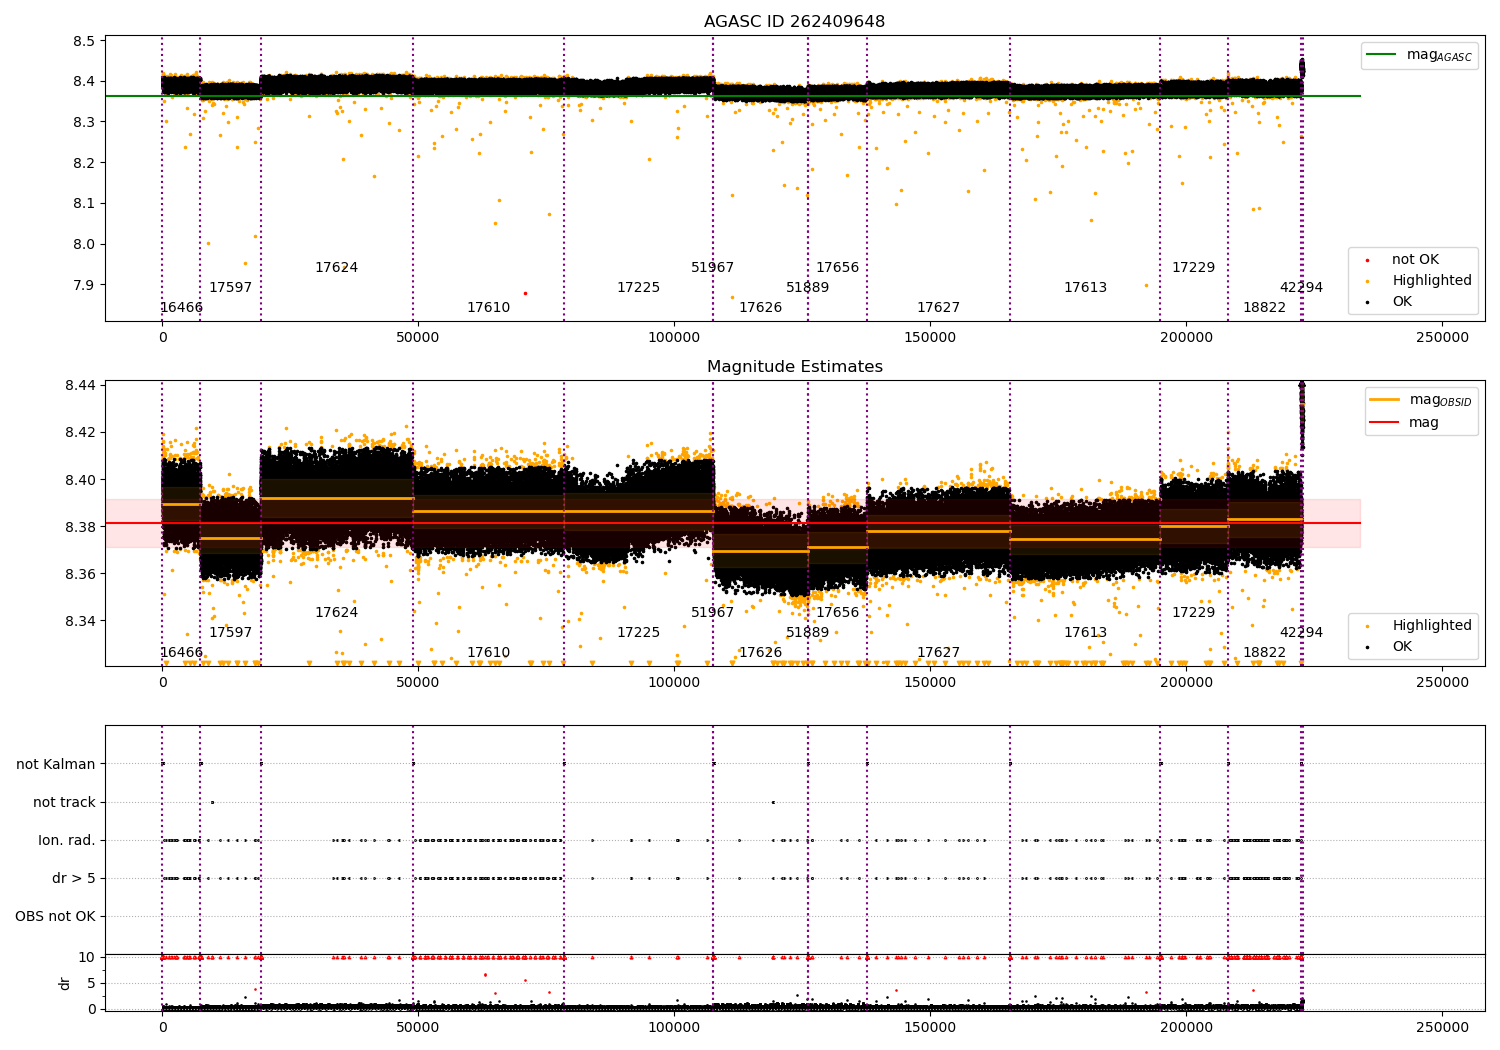
Task: Click obsid label 18822 in top panel
Action: (x=1264, y=308)
